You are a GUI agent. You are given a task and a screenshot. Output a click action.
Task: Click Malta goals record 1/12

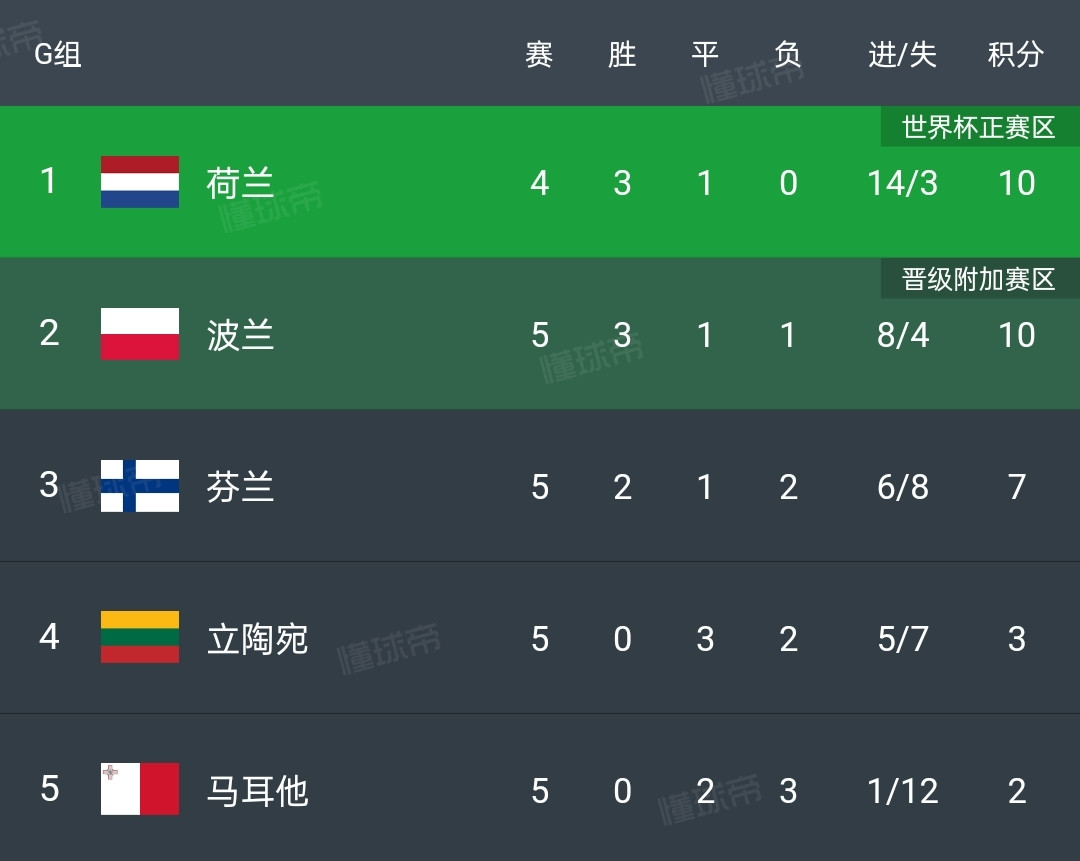[x=902, y=791]
